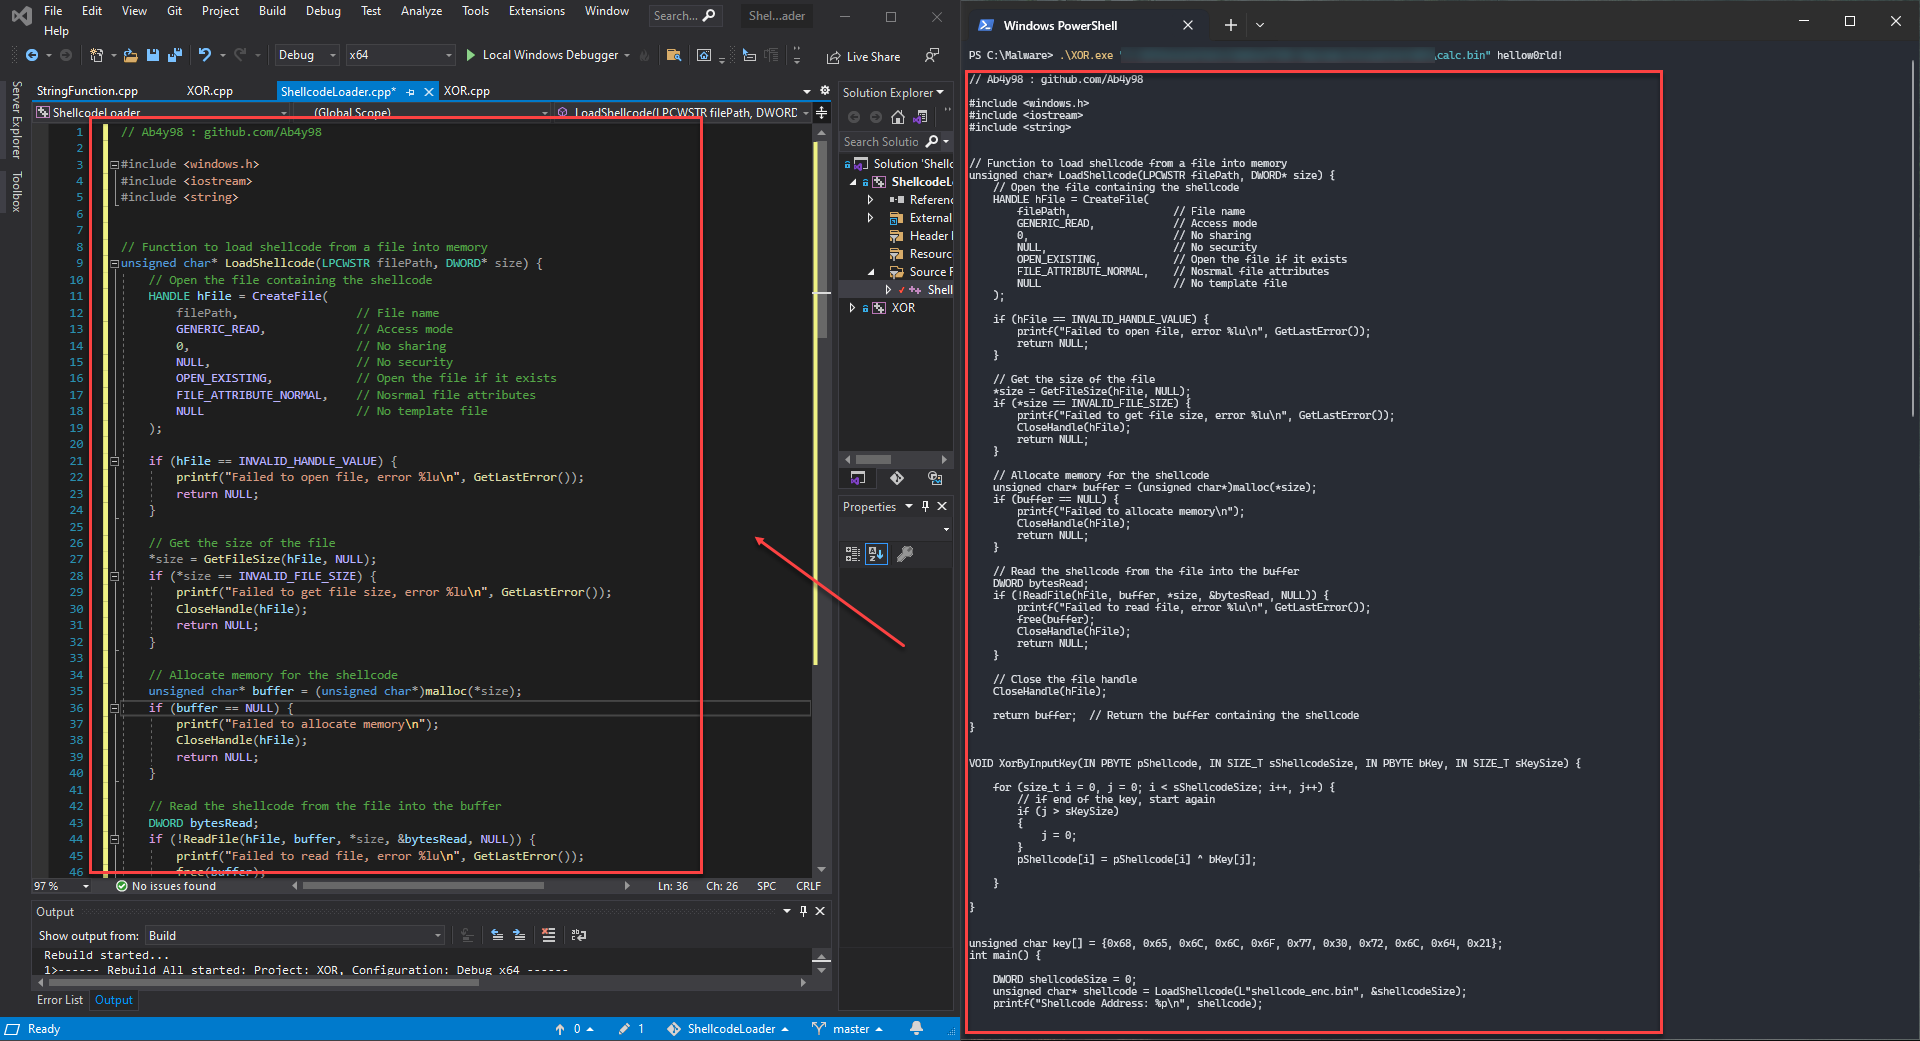Toggle Alphabetical sort in Properties
The height and width of the screenshot is (1041, 1920).
click(876, 553)
